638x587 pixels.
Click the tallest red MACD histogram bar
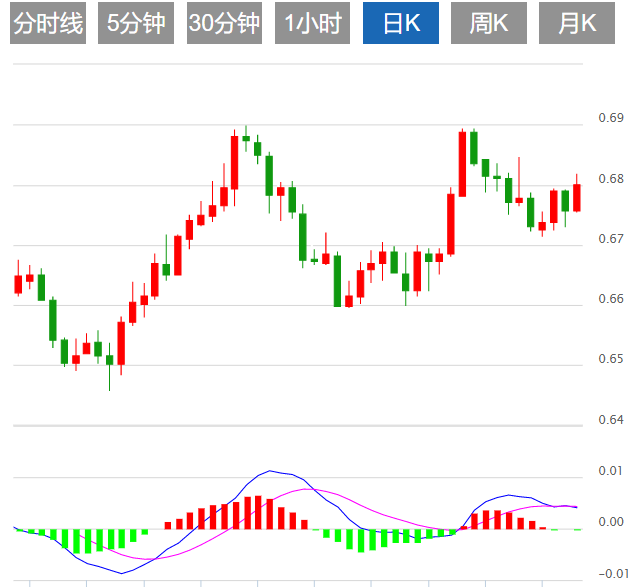[x=258, y=512]
